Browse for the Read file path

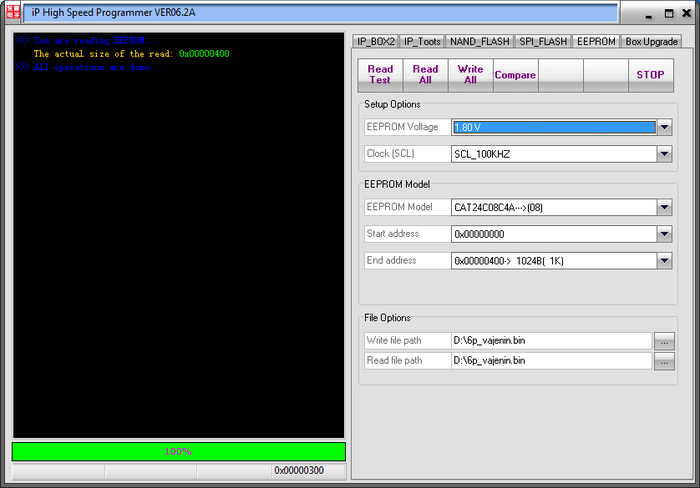664,361
